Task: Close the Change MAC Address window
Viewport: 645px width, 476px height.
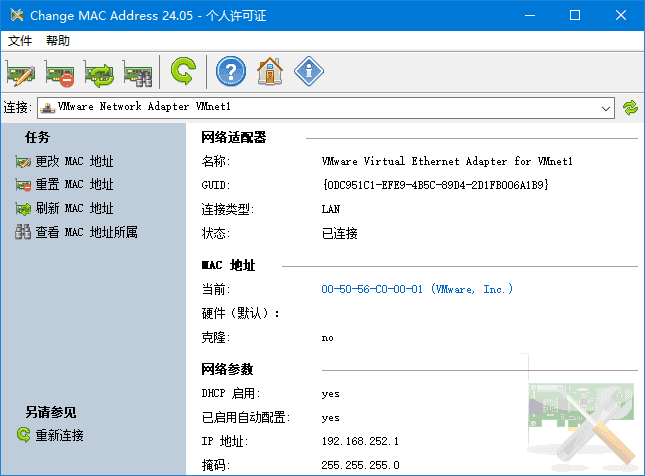Action: [620, 16]
